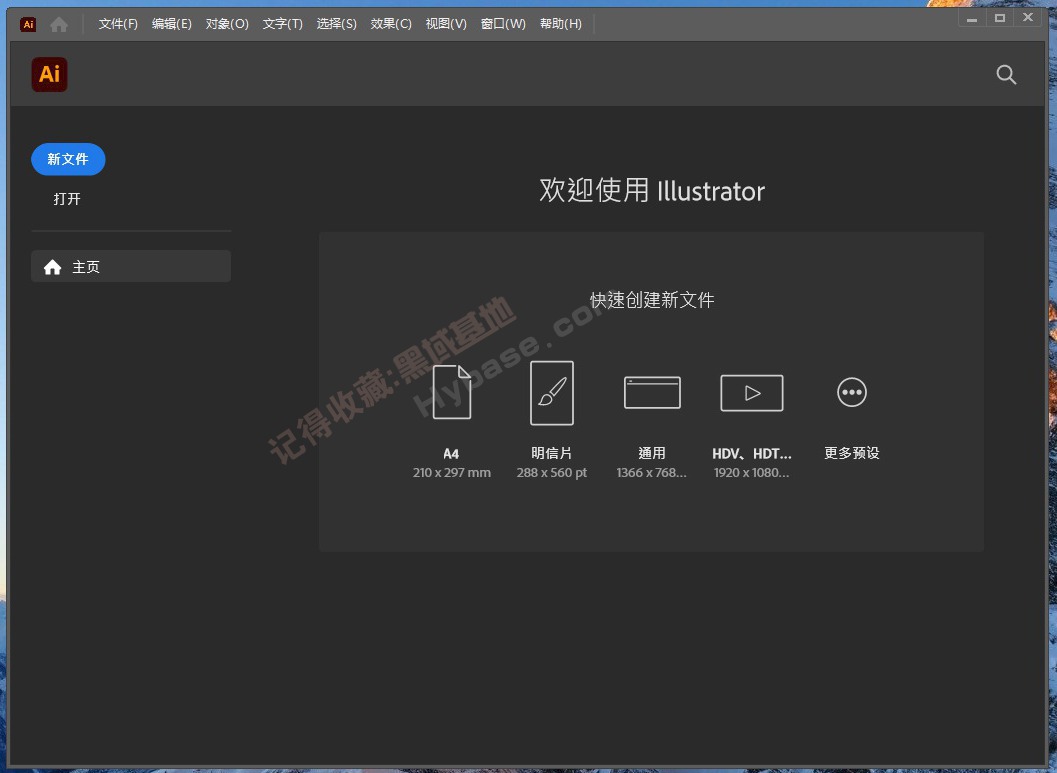Open 更多预设 ellipsis icon
Screen dimensions: 1057x773
click(x=851, y=392)
